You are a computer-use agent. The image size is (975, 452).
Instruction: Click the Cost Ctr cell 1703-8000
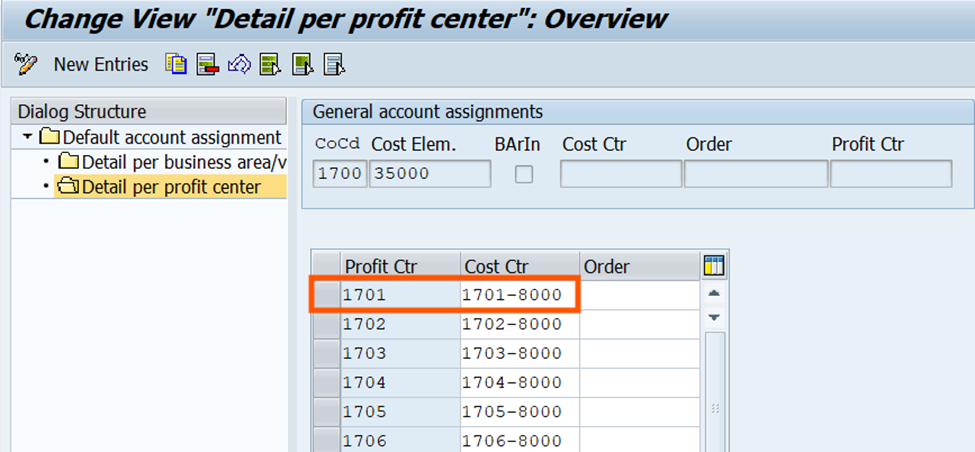519,354
